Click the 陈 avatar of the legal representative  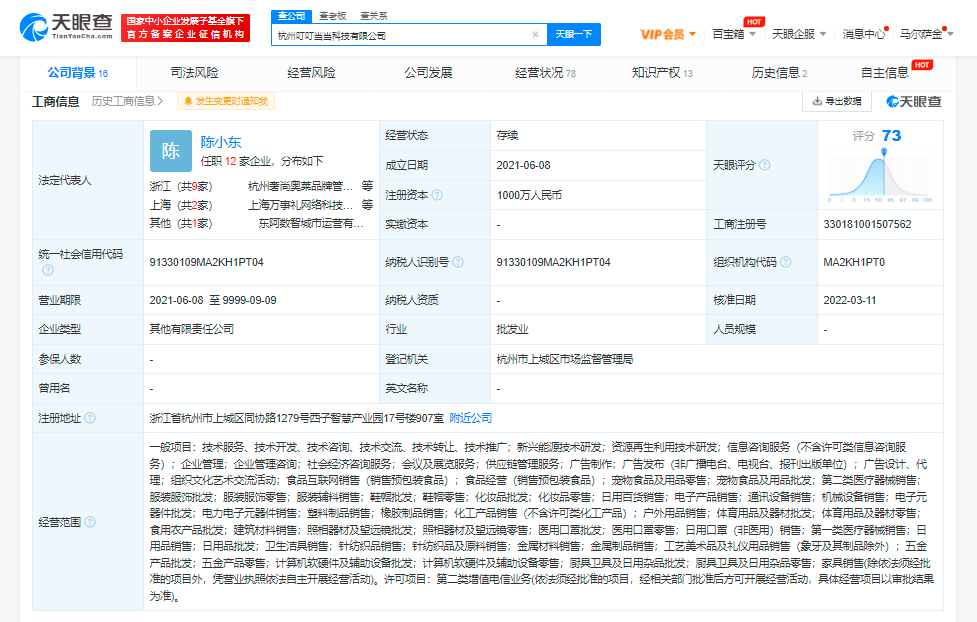171,151
